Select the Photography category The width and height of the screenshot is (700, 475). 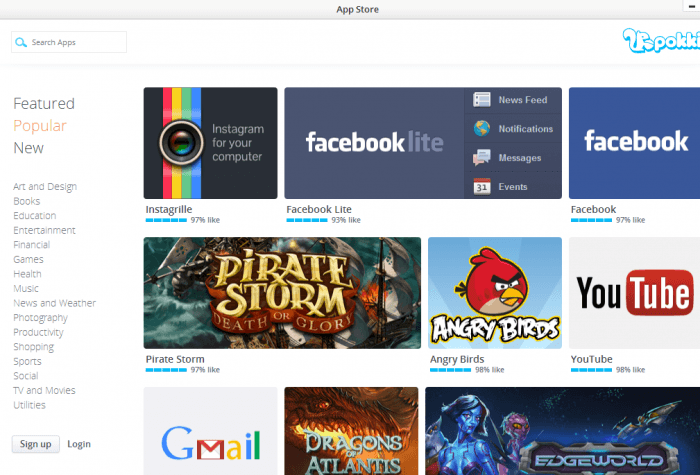click(41, 318)
